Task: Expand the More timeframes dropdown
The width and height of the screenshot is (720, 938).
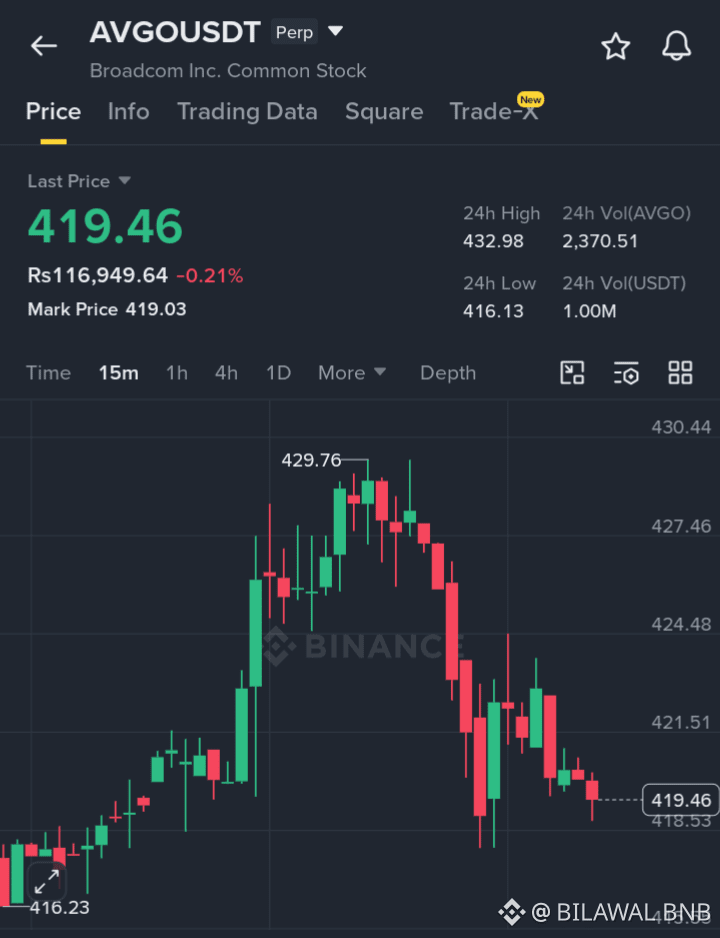Action: coord(352,373)
